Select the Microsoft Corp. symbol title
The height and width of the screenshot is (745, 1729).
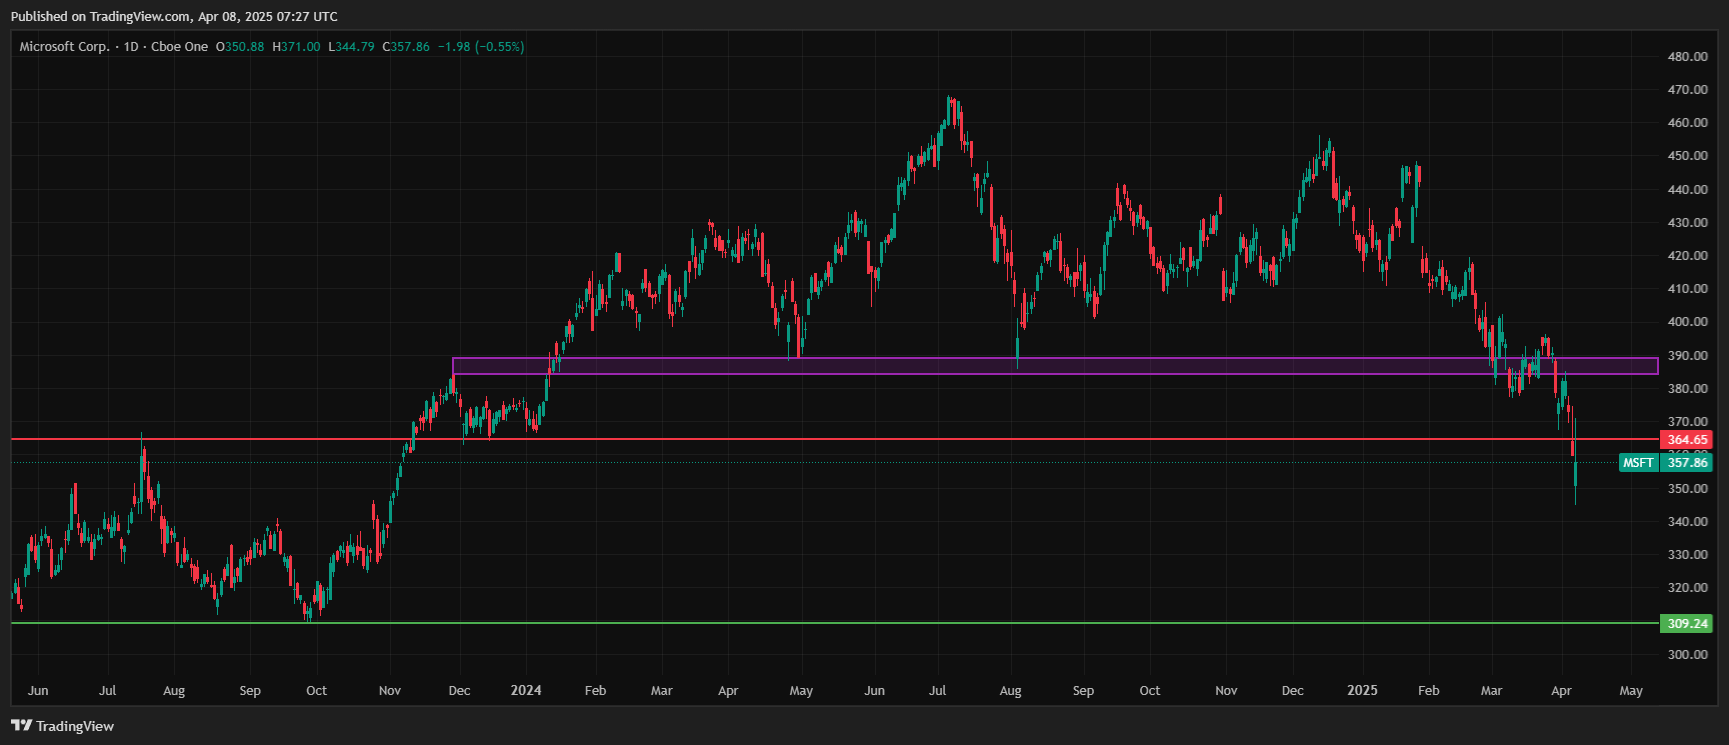coord(65,47)
